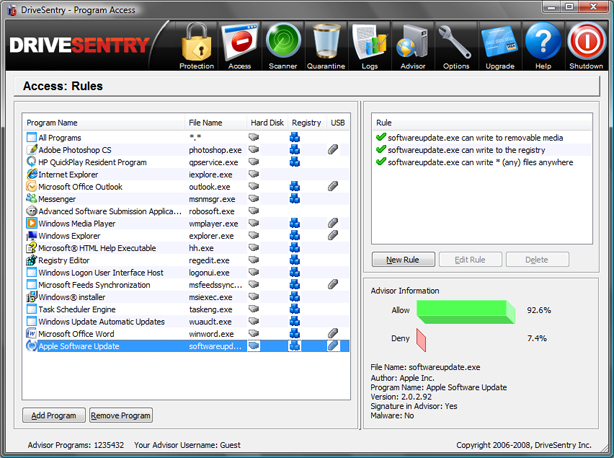This screenshot has height=458, width=614.
Task: Click the Registry Editor program icon
Action: (32, 260)
